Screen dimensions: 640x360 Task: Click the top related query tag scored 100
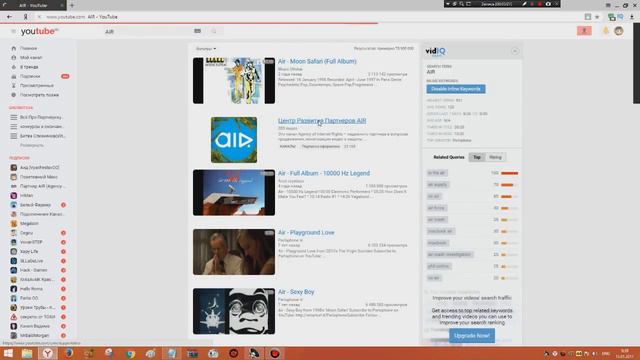[437, 173]
